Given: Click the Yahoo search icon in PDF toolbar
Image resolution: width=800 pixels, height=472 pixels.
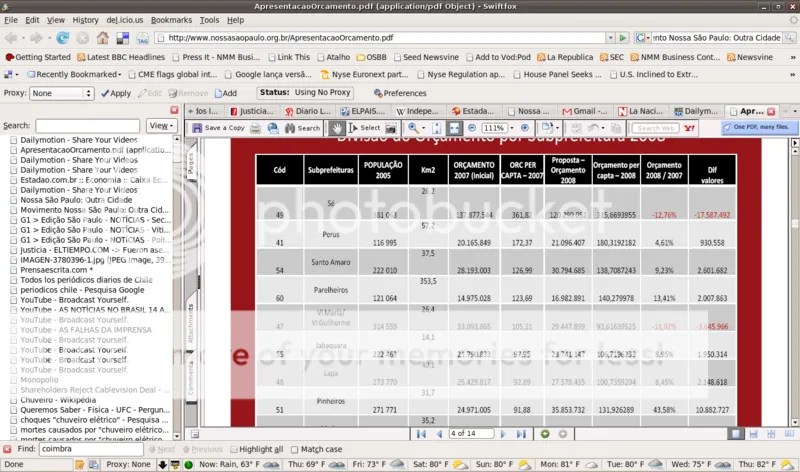Looking at the screenshot, I should click(x=689, y=128).
